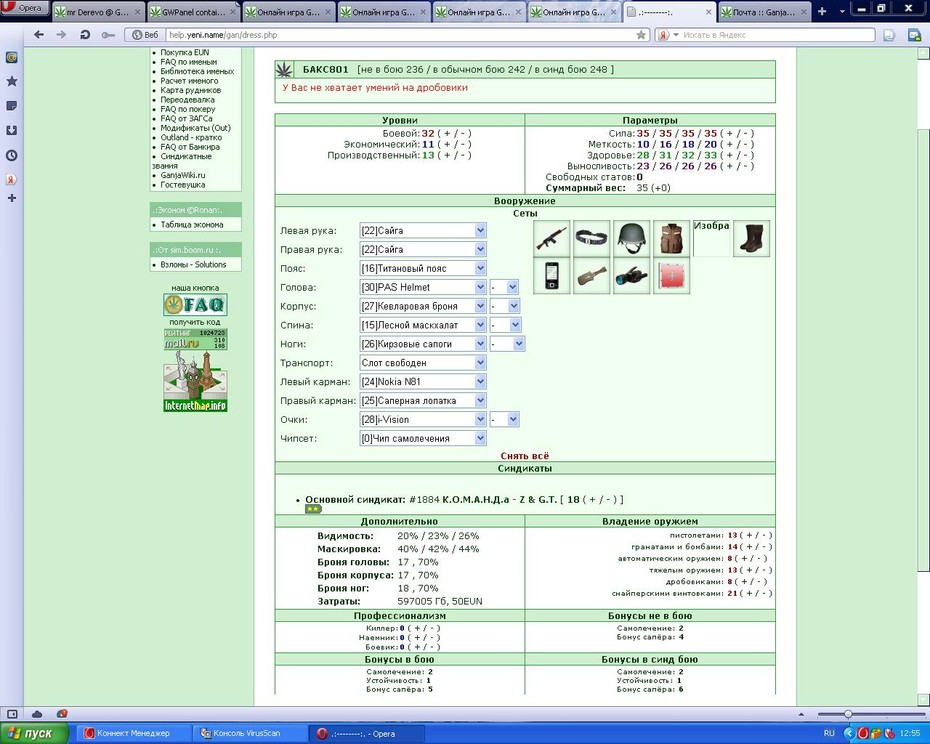The width and height of the screenshot is (930, 744).
Task: Open the Левая рука weapon dropdown
Action: (423, 230)
